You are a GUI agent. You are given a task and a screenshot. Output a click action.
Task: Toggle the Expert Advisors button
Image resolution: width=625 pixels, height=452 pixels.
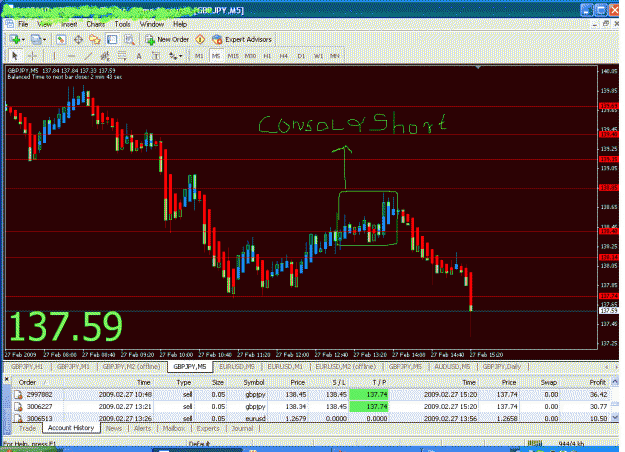pos(242,39)
